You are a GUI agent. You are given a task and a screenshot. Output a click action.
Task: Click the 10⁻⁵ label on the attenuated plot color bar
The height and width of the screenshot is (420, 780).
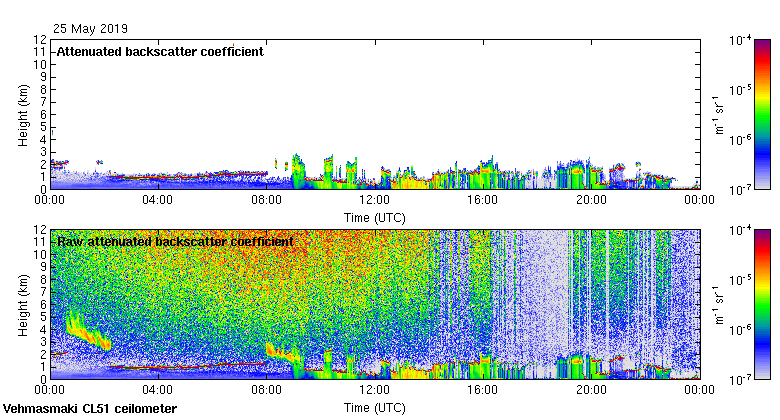[740, 90]
